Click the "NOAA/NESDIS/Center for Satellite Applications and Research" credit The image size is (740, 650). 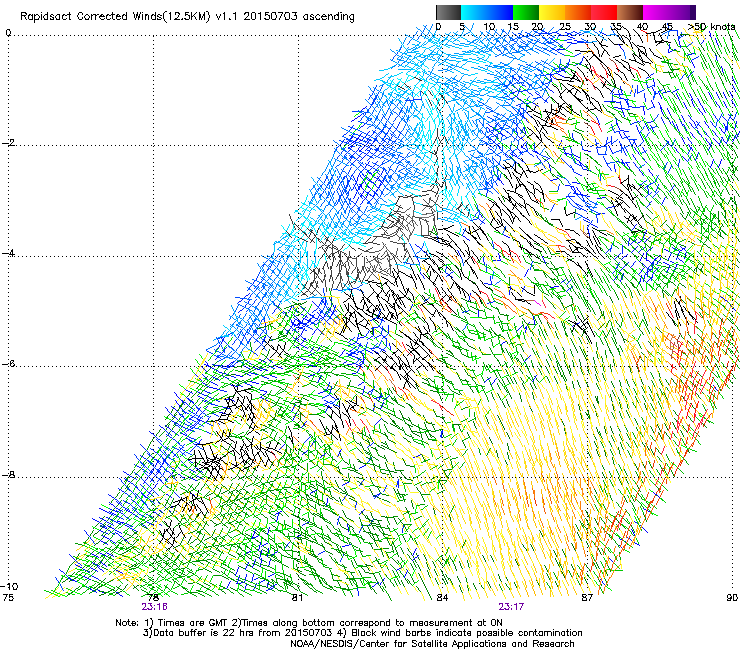click(x=432, y=644)
